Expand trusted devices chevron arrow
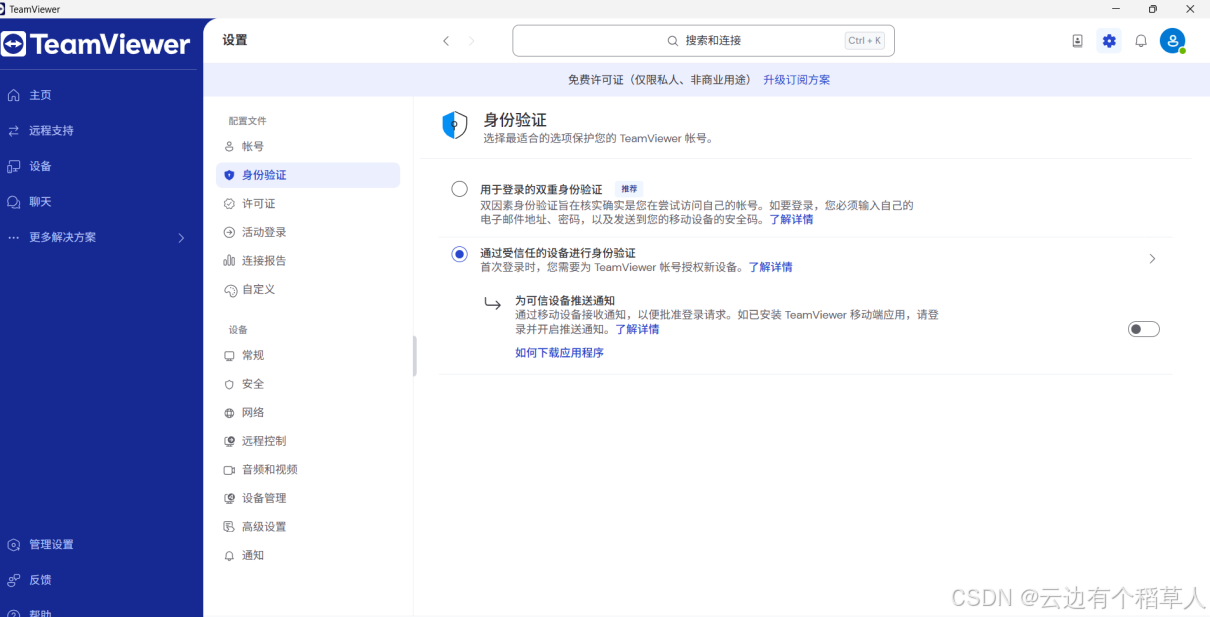The width and height of the screenshot is (1210, 617). tap(1152, 258)
